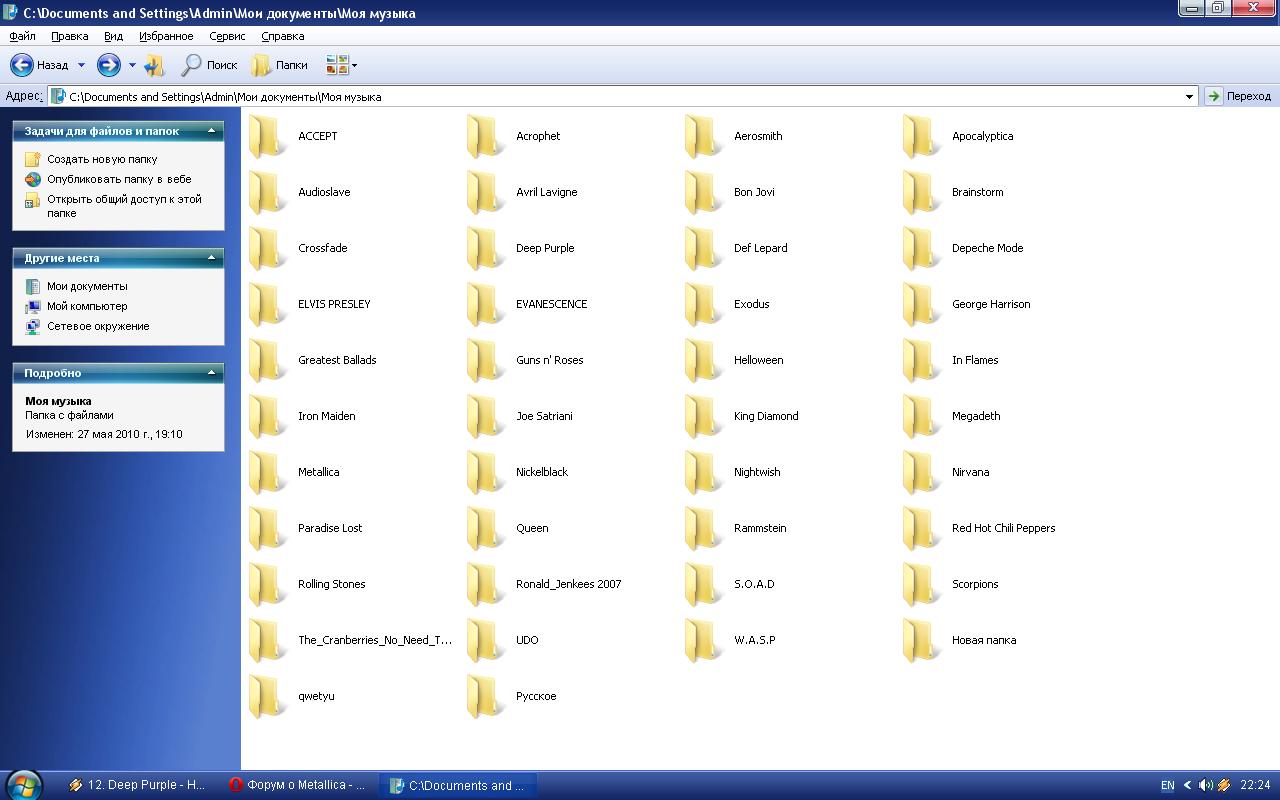The height and width of the screenshot is (800, 1280).
Task: Open the Back button history dropdown arrow
Action: pyautogui.click(x=82, y=66)
